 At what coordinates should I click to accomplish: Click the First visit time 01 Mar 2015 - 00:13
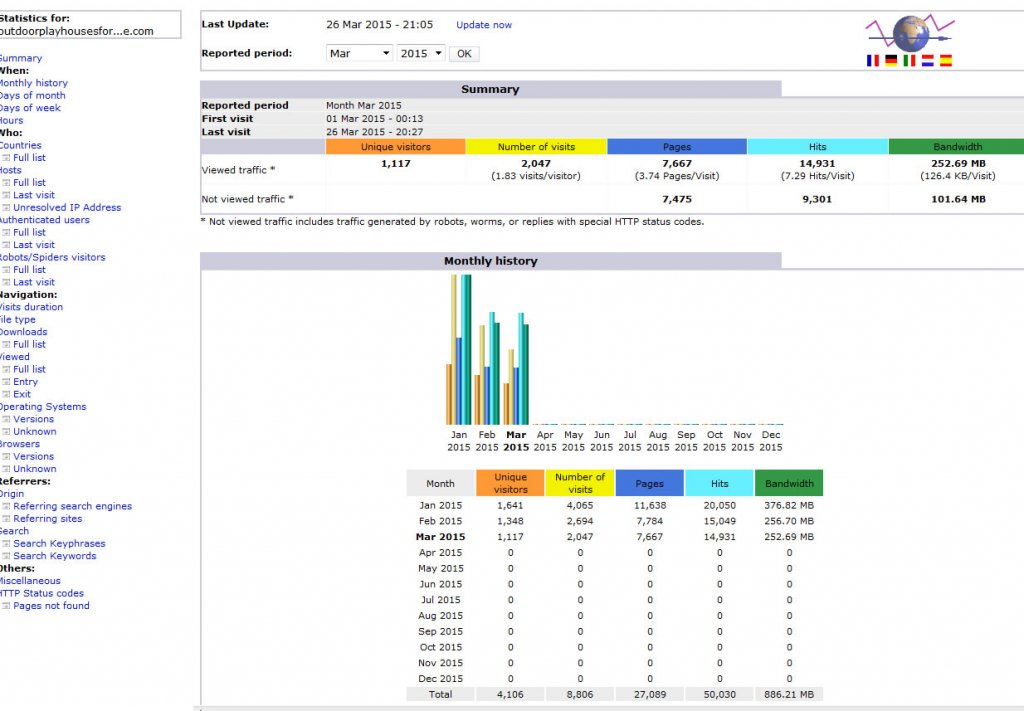(374, 119)
